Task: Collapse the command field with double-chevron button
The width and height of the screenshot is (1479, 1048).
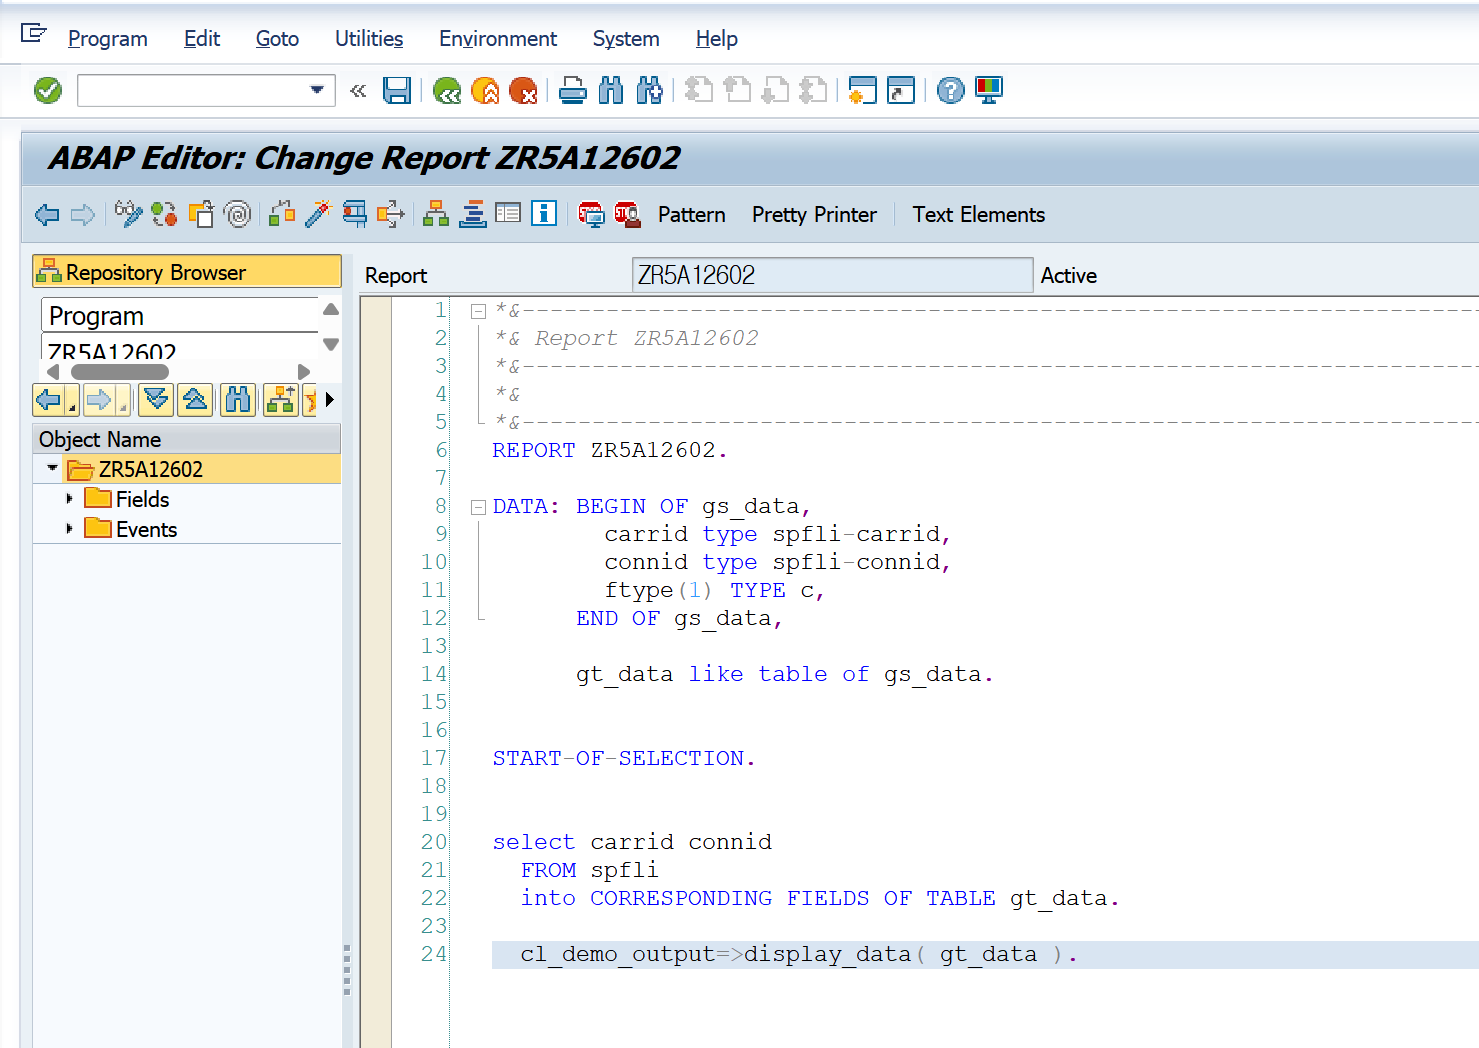Action: (357, 90)
